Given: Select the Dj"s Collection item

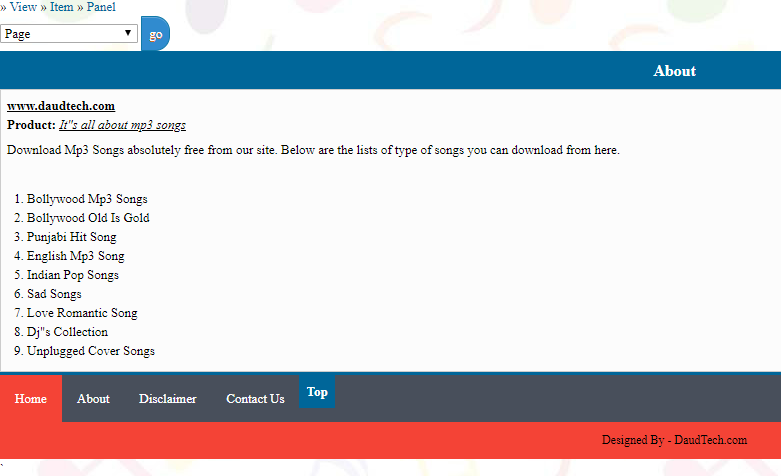Looking at the screenshot, I should point(67,332).
